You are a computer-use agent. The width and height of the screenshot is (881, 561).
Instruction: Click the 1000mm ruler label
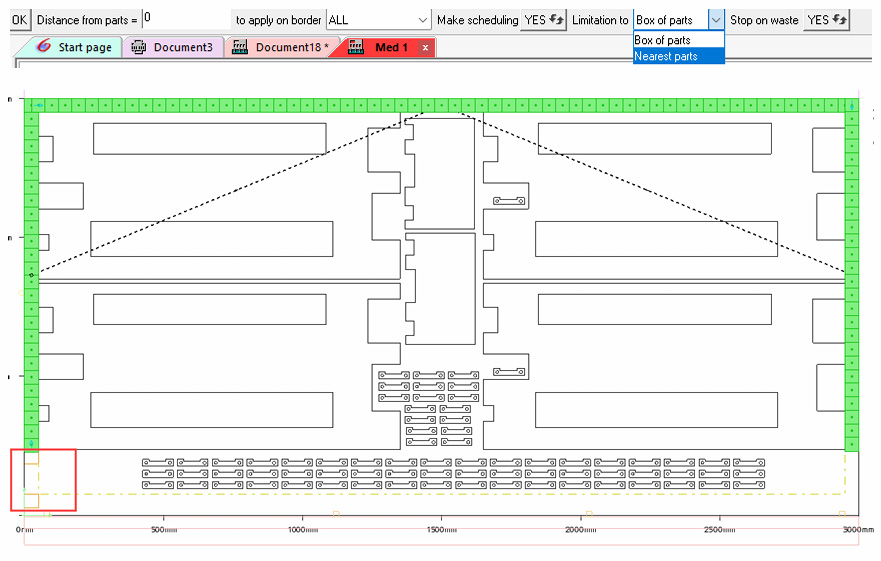(x=303, y=530)
